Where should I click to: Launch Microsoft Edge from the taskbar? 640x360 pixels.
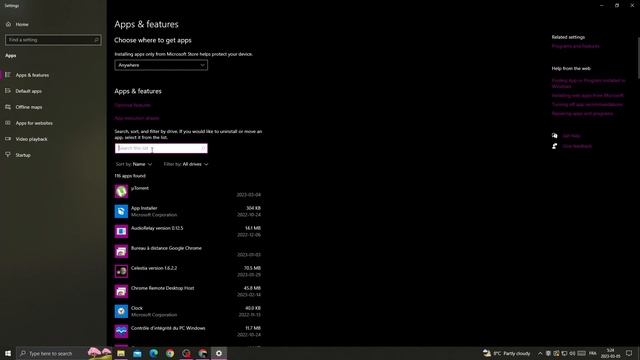(153, 353)
